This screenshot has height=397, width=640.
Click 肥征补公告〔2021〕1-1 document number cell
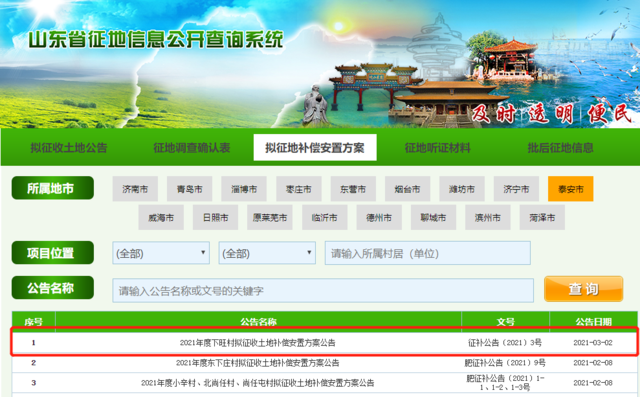tap(505, 383)
